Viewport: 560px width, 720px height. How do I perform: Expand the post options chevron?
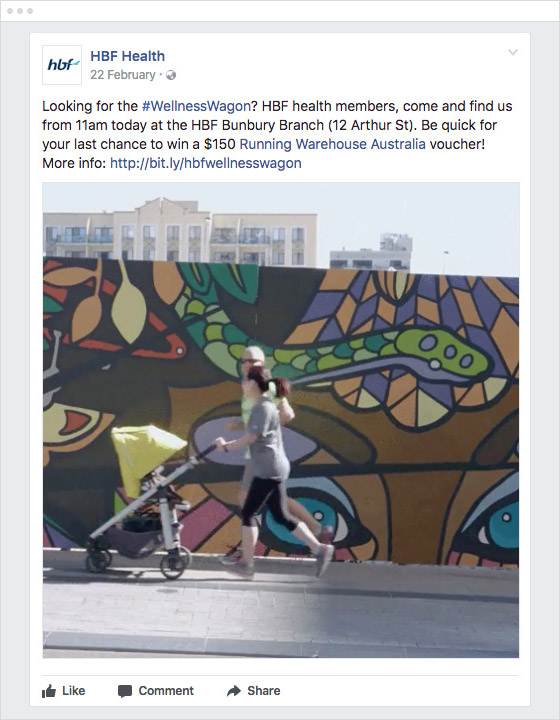(513, 52)
